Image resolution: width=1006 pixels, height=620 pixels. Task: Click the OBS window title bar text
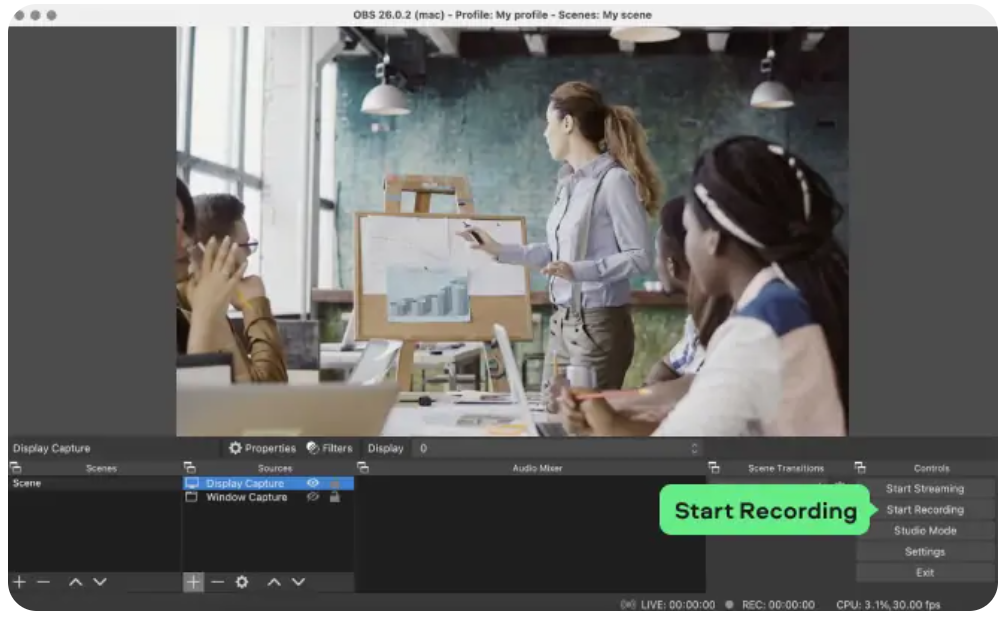[x=502, y=15]
